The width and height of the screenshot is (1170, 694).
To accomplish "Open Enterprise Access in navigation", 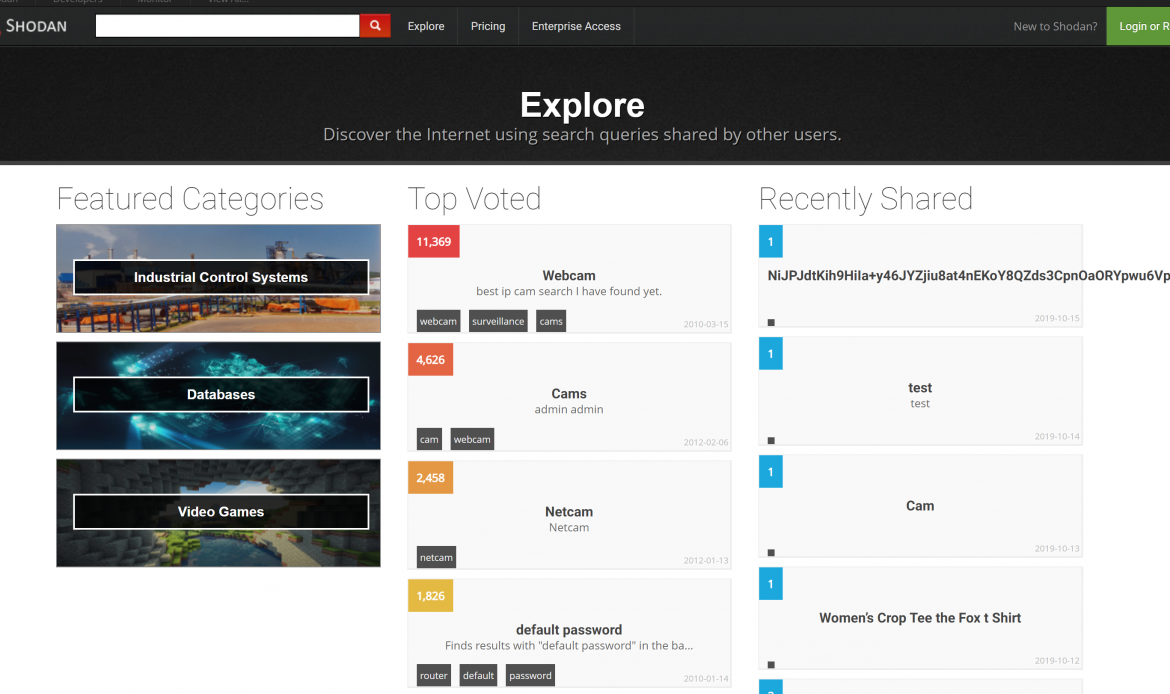I will pos(576,26).
